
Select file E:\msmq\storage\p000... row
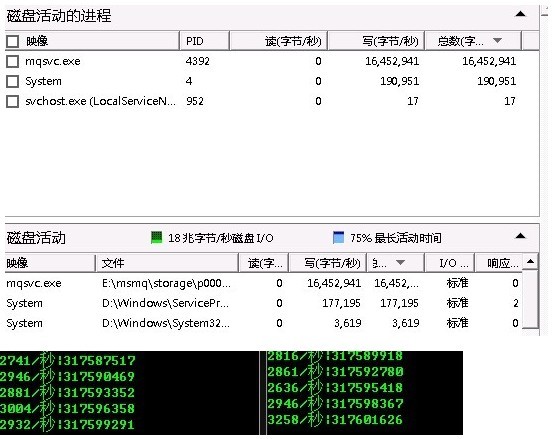click(166, 283)
